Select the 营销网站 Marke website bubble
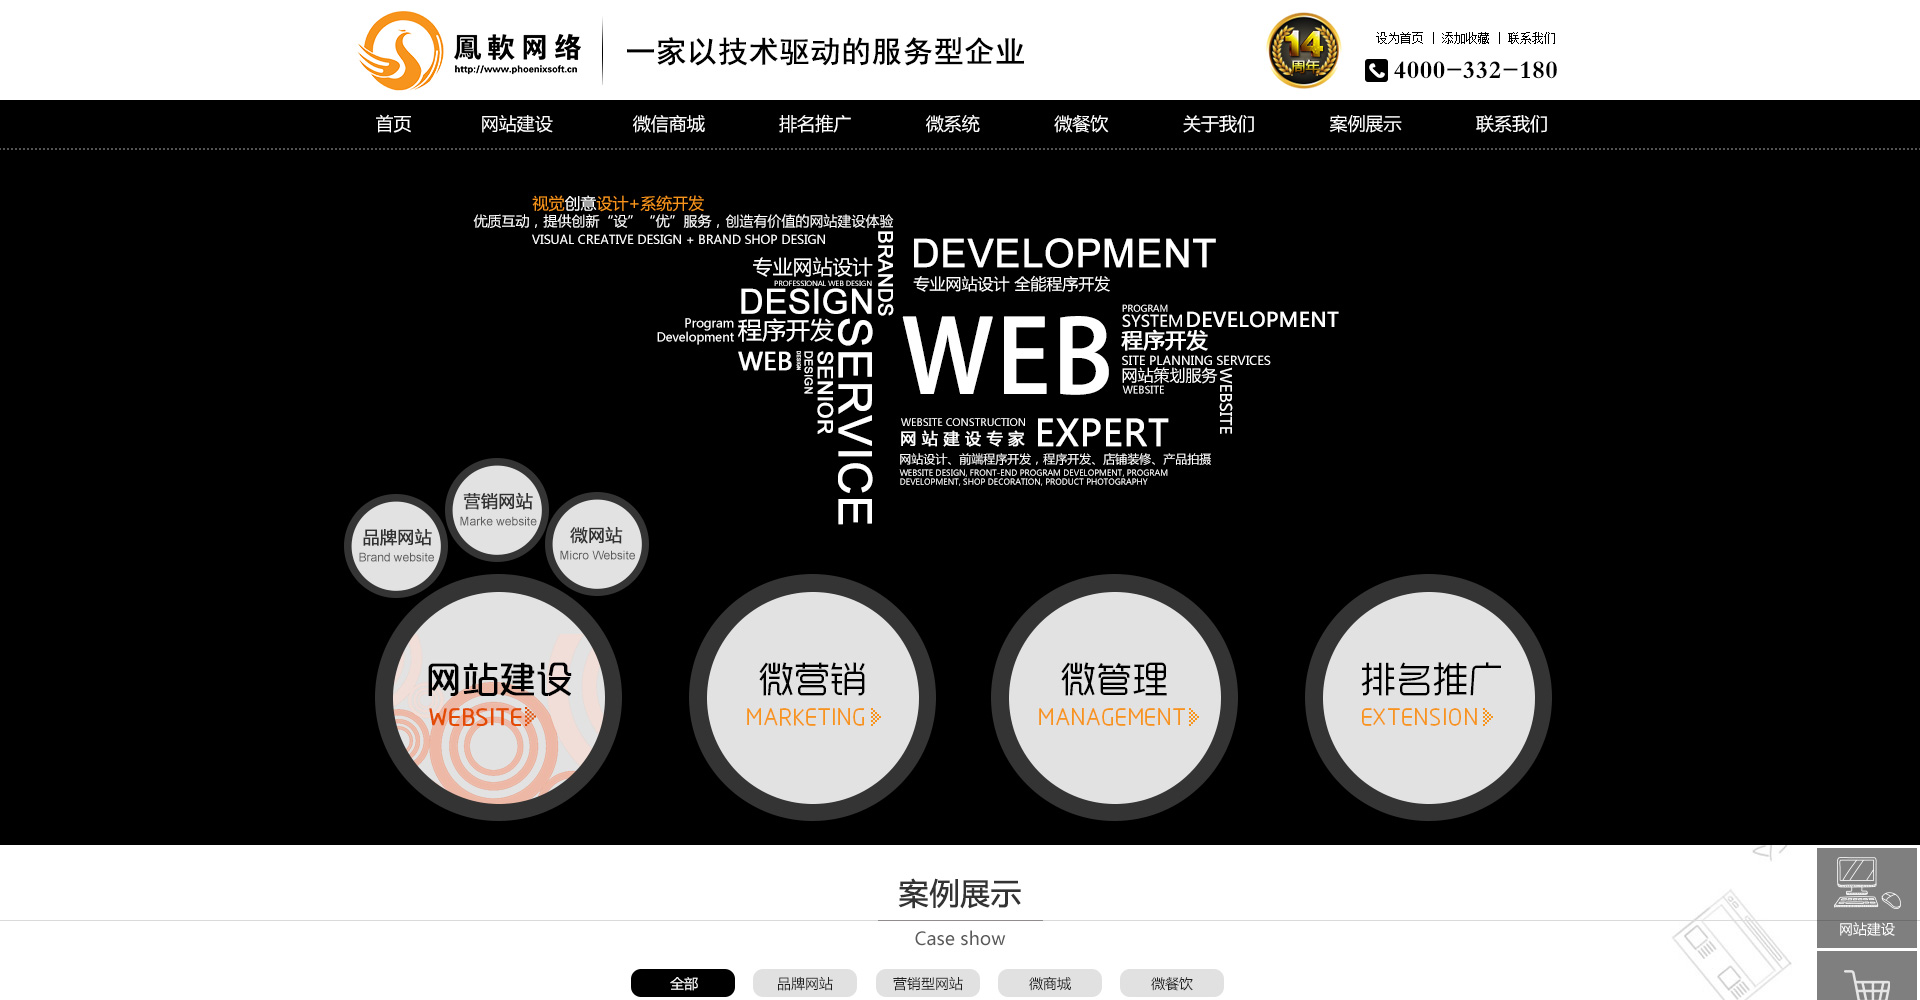Image resolution: width=1920 pixels, height=1000 pixels. click(498, 509)
